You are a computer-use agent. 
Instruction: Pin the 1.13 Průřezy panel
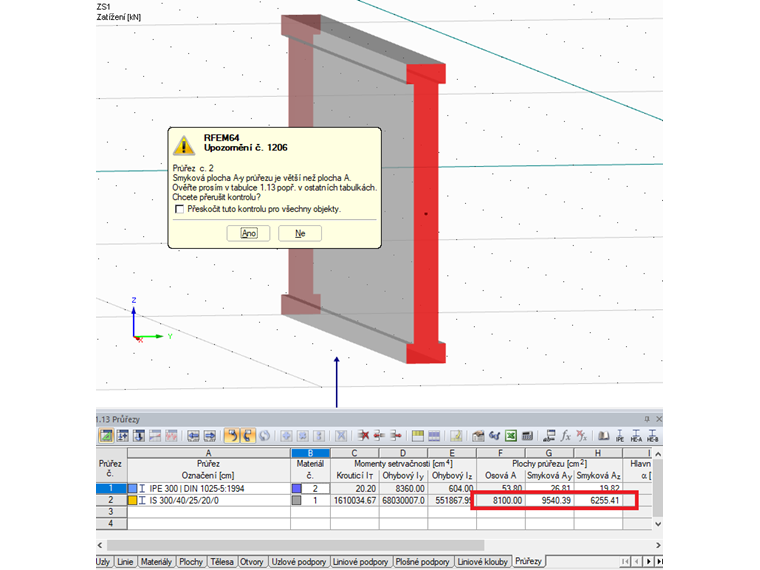pos(647,419)
